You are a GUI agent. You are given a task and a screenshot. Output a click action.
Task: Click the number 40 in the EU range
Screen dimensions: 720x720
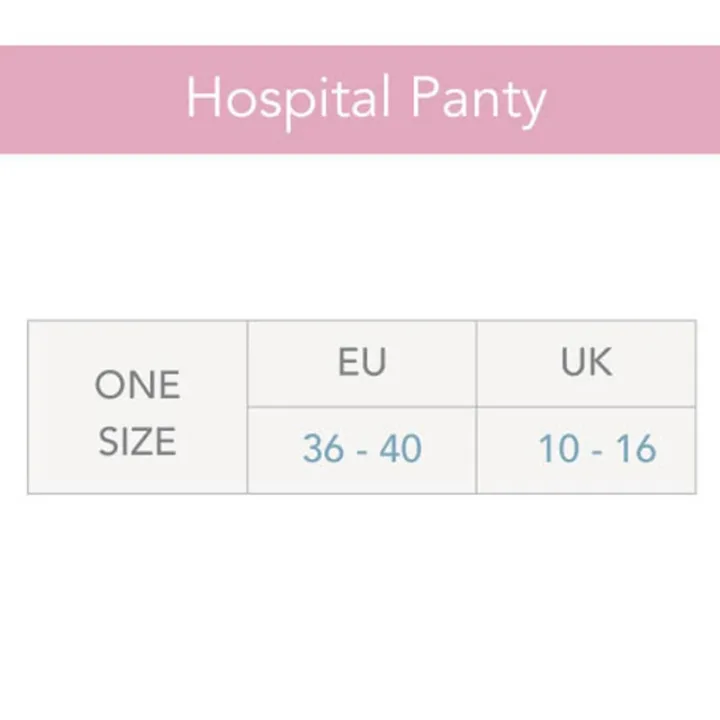(x=400, y=449)
